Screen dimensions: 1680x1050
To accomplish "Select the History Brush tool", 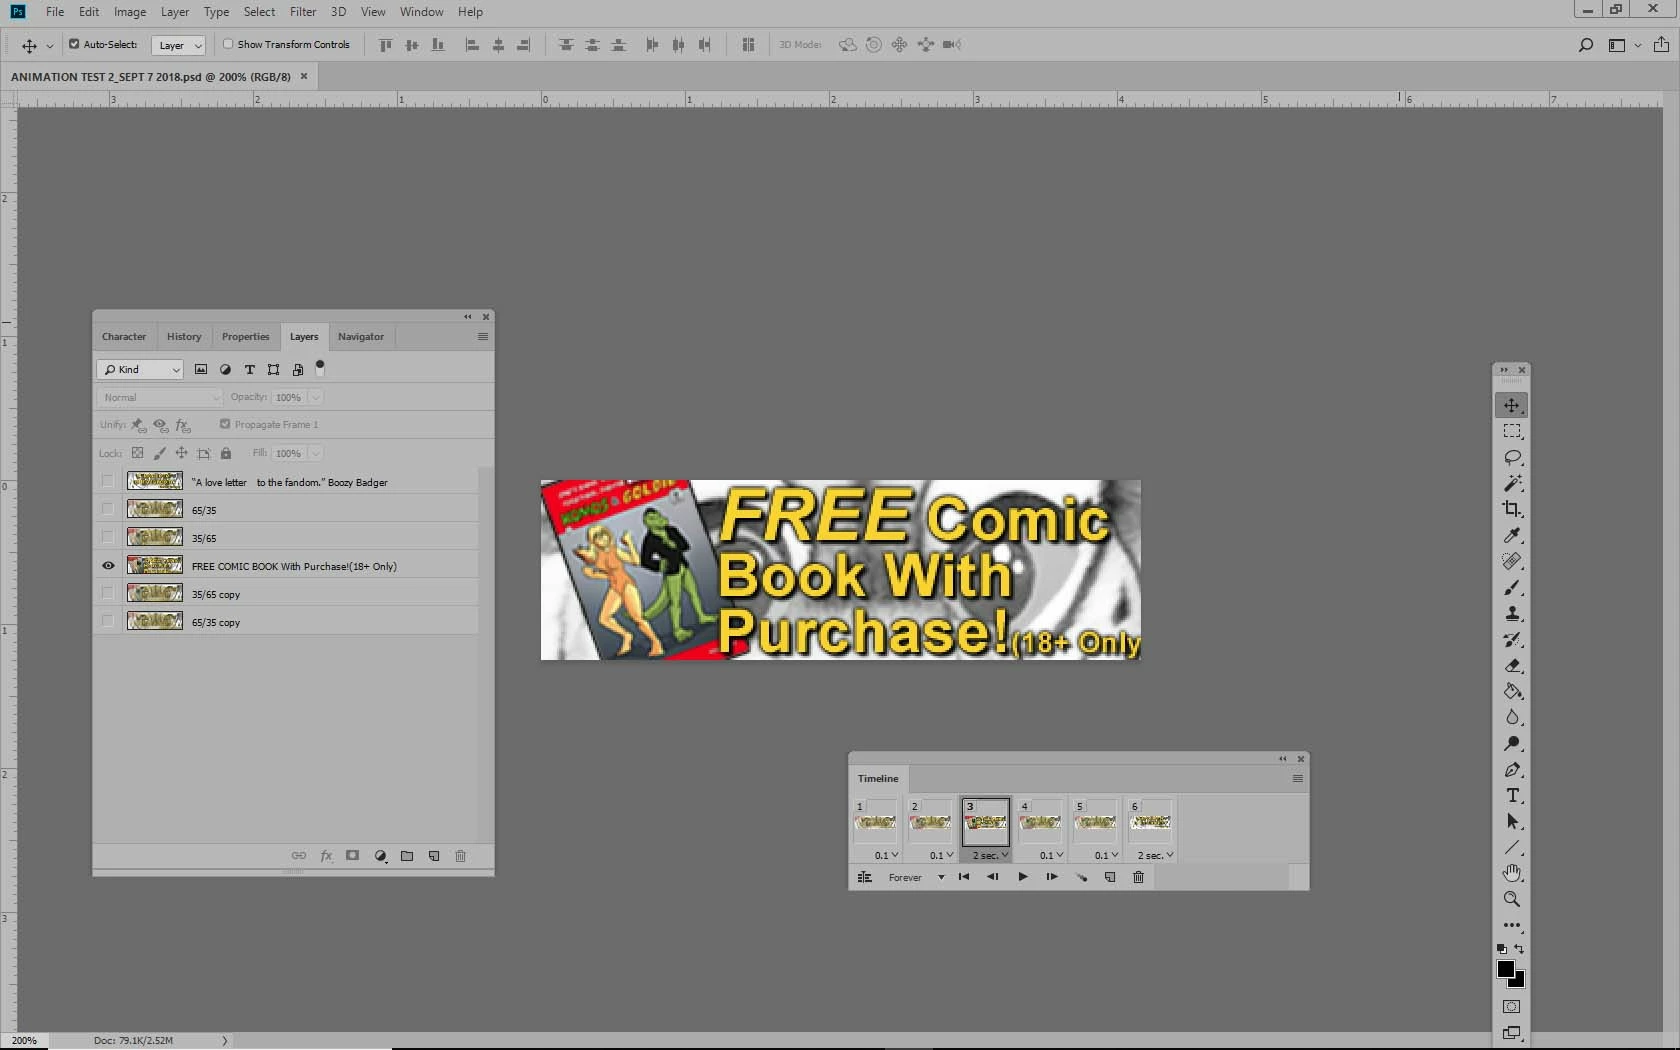I will coord(1511,639).
